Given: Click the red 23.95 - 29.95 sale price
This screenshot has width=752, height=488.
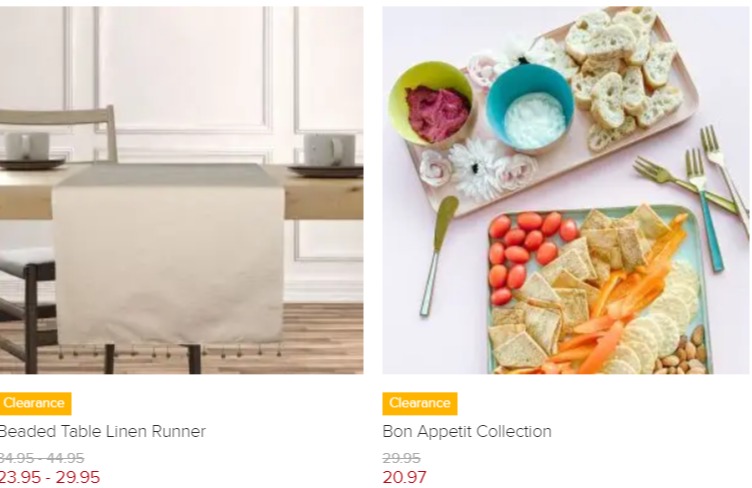Looking at the screenshot, I should (49, 477).
